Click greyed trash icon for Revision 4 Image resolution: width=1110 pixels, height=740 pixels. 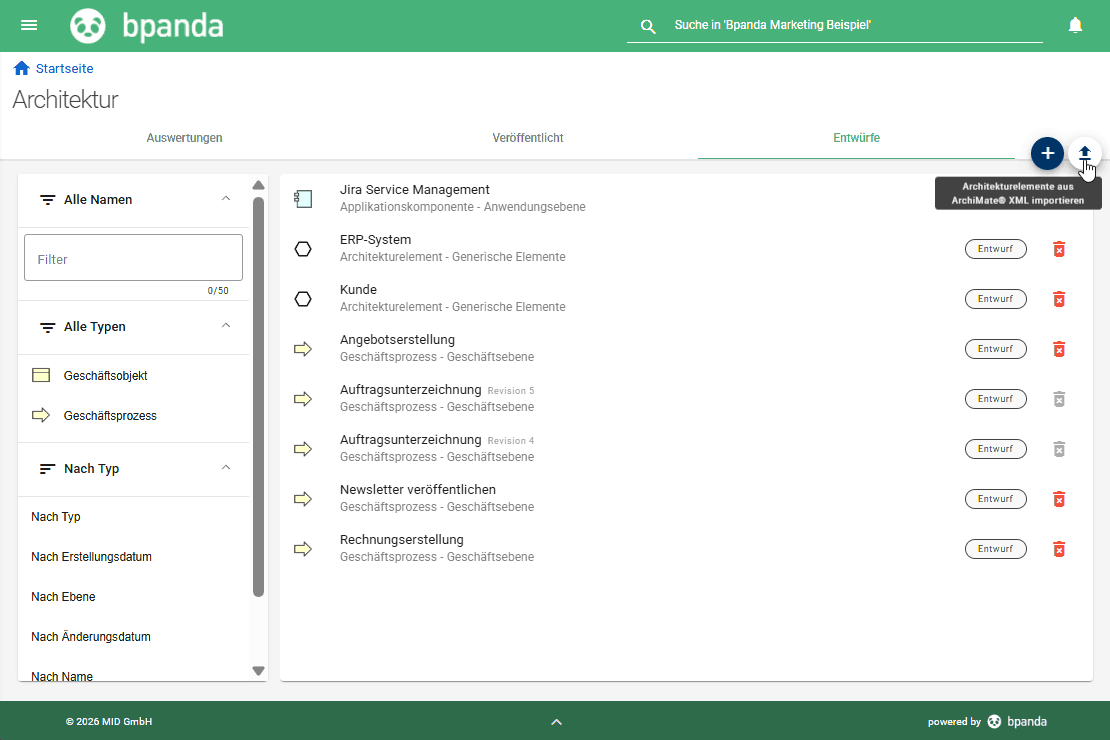tap(1059, 449)
